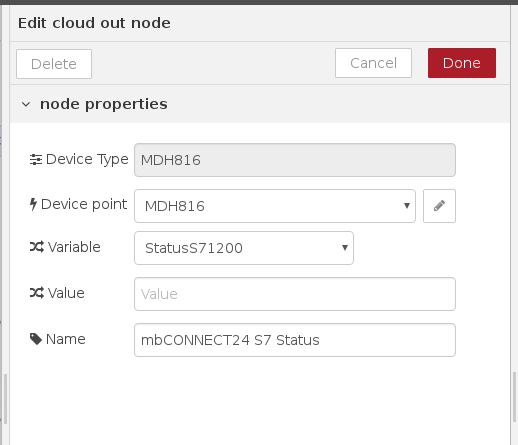Click the Name field containing mbCONNECT24 S7 Status

pos(295,340)
